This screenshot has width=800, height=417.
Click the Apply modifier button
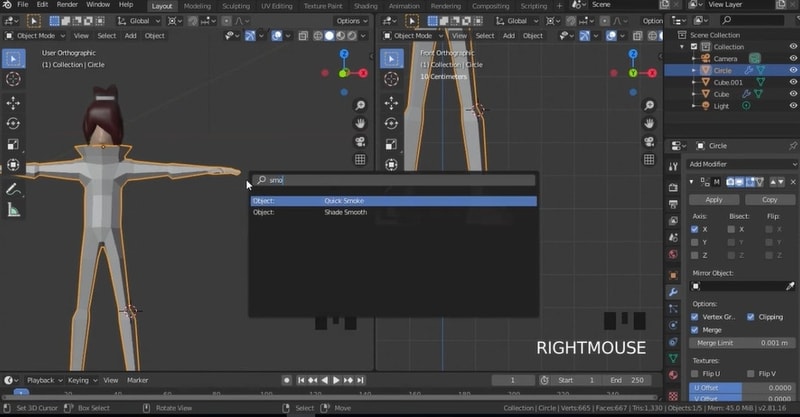[x=714, y=199]
